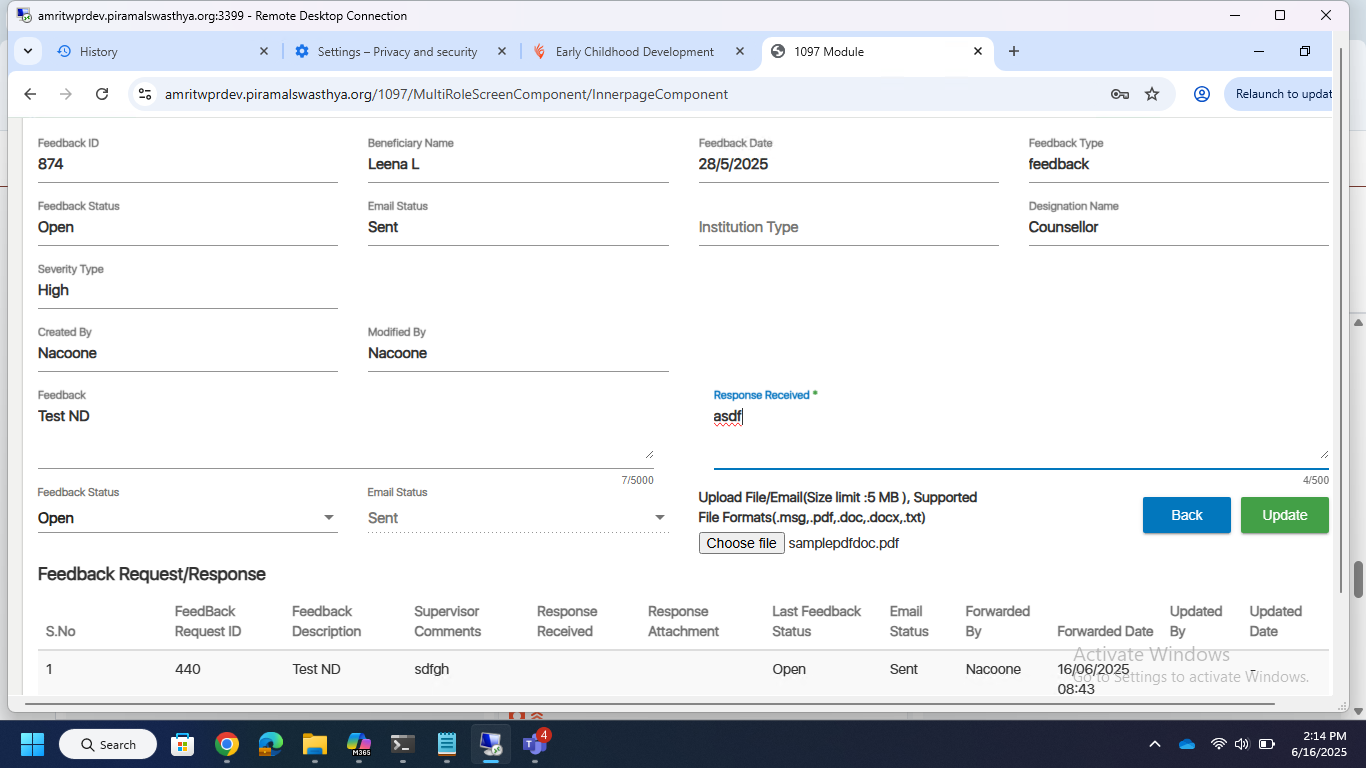The height and width of the screenshot is (768, 1366).
Task: Click Beneficiary Name Leena L
Action: [394, 164]
